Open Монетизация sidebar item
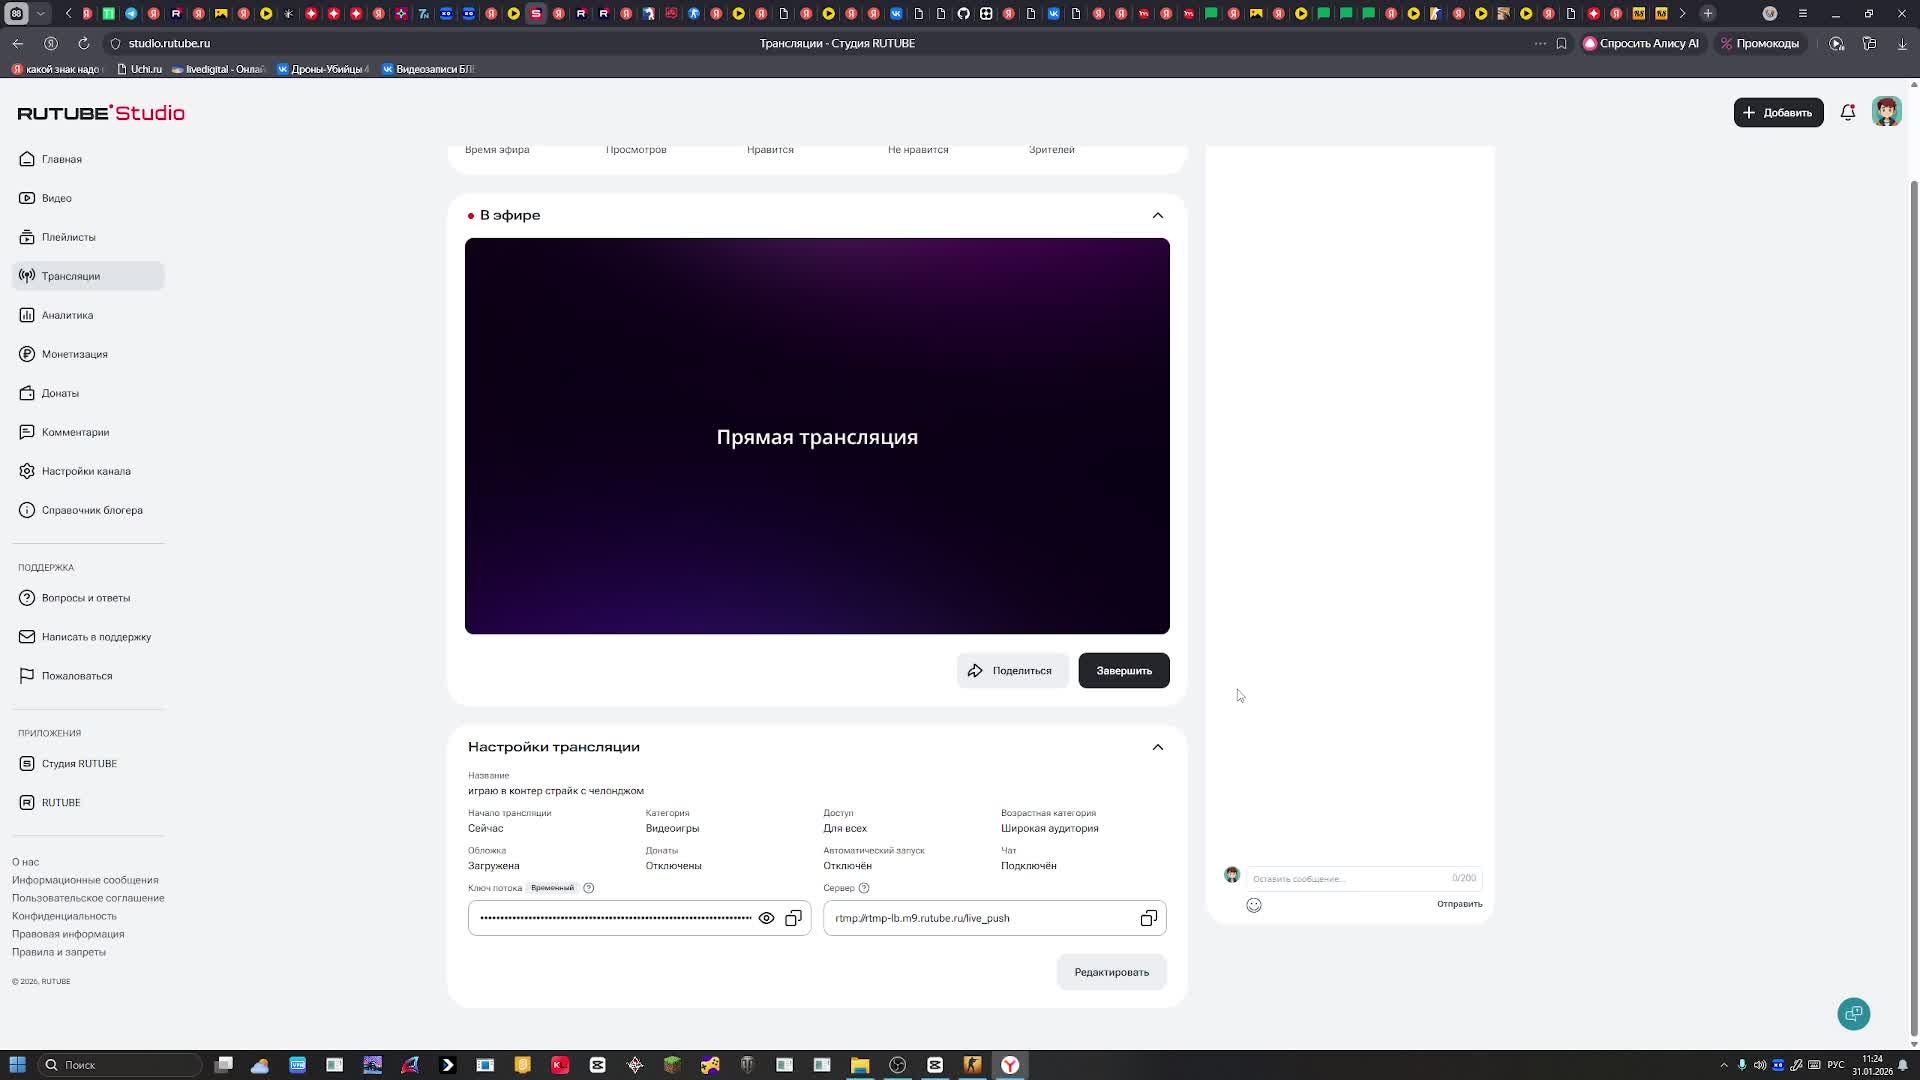This screenshot has width=1920, height=1080. click(x=74, y=354)
